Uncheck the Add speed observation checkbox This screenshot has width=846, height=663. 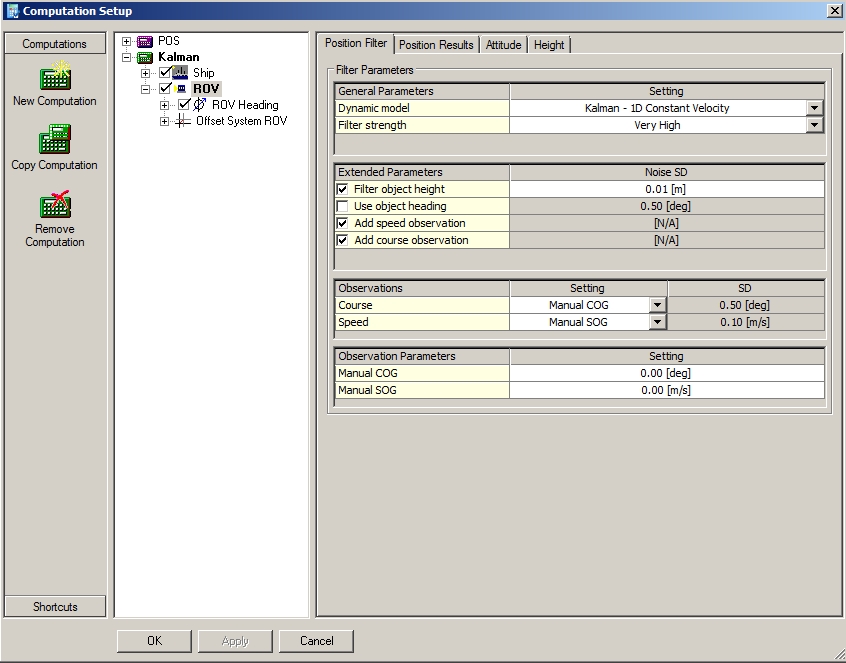[343, 223]
